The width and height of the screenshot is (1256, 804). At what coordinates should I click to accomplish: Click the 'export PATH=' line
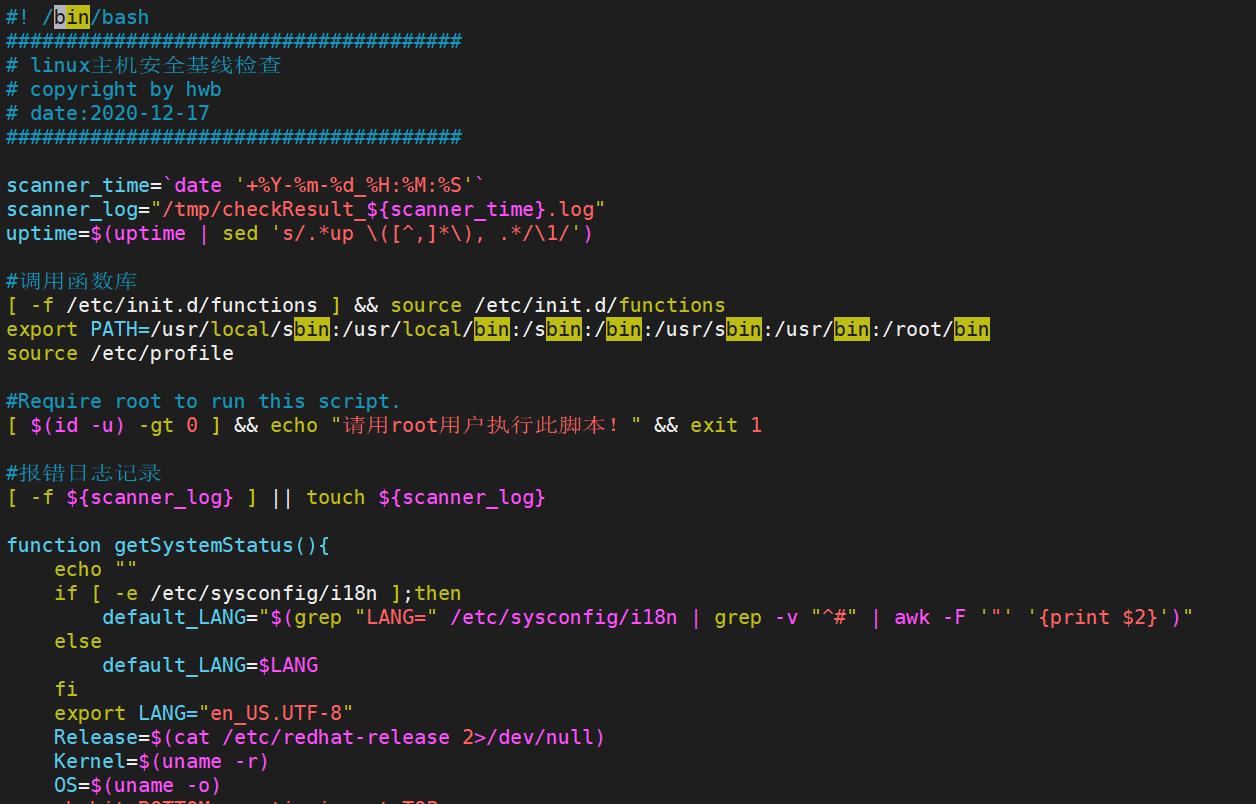tap(498, 329)
